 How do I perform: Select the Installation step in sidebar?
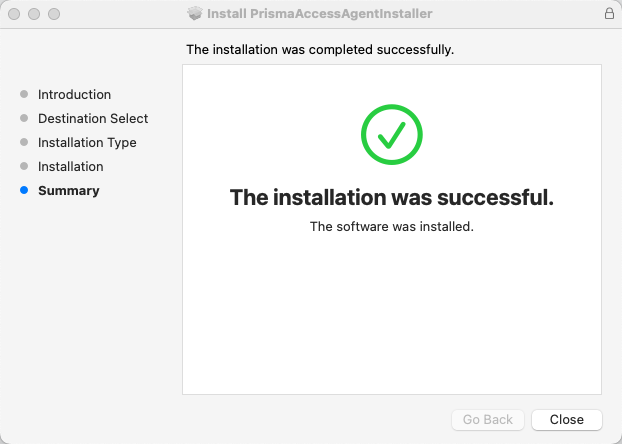pos(70,166)
